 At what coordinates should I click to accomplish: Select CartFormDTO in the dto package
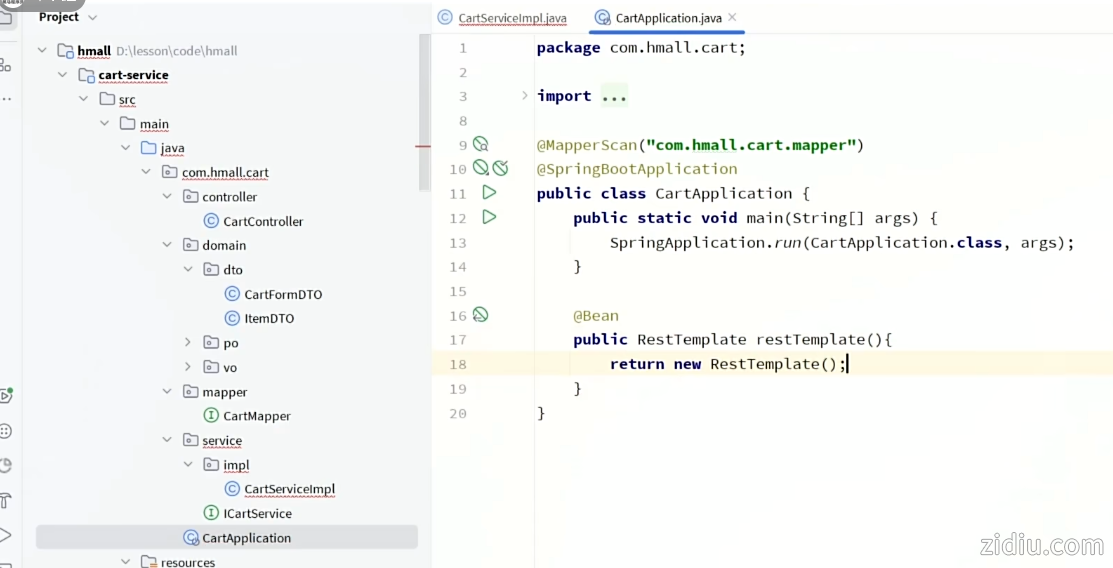point(283,294)
